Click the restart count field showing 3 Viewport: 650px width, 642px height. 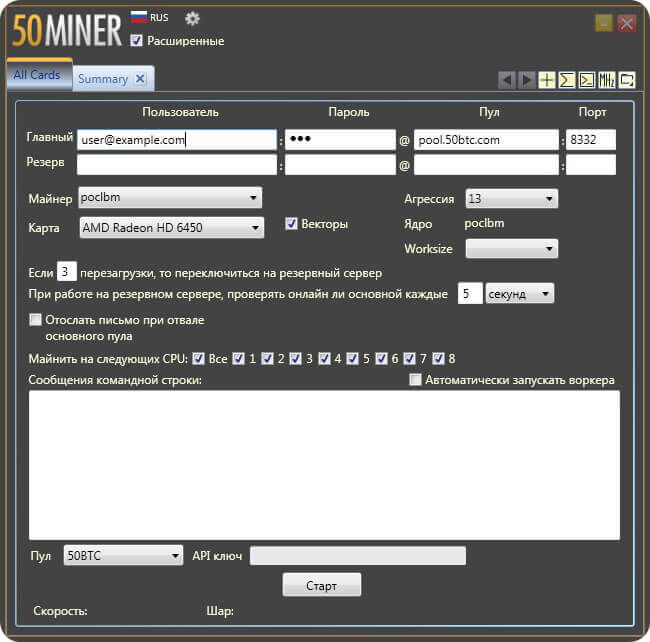[66, 271]
